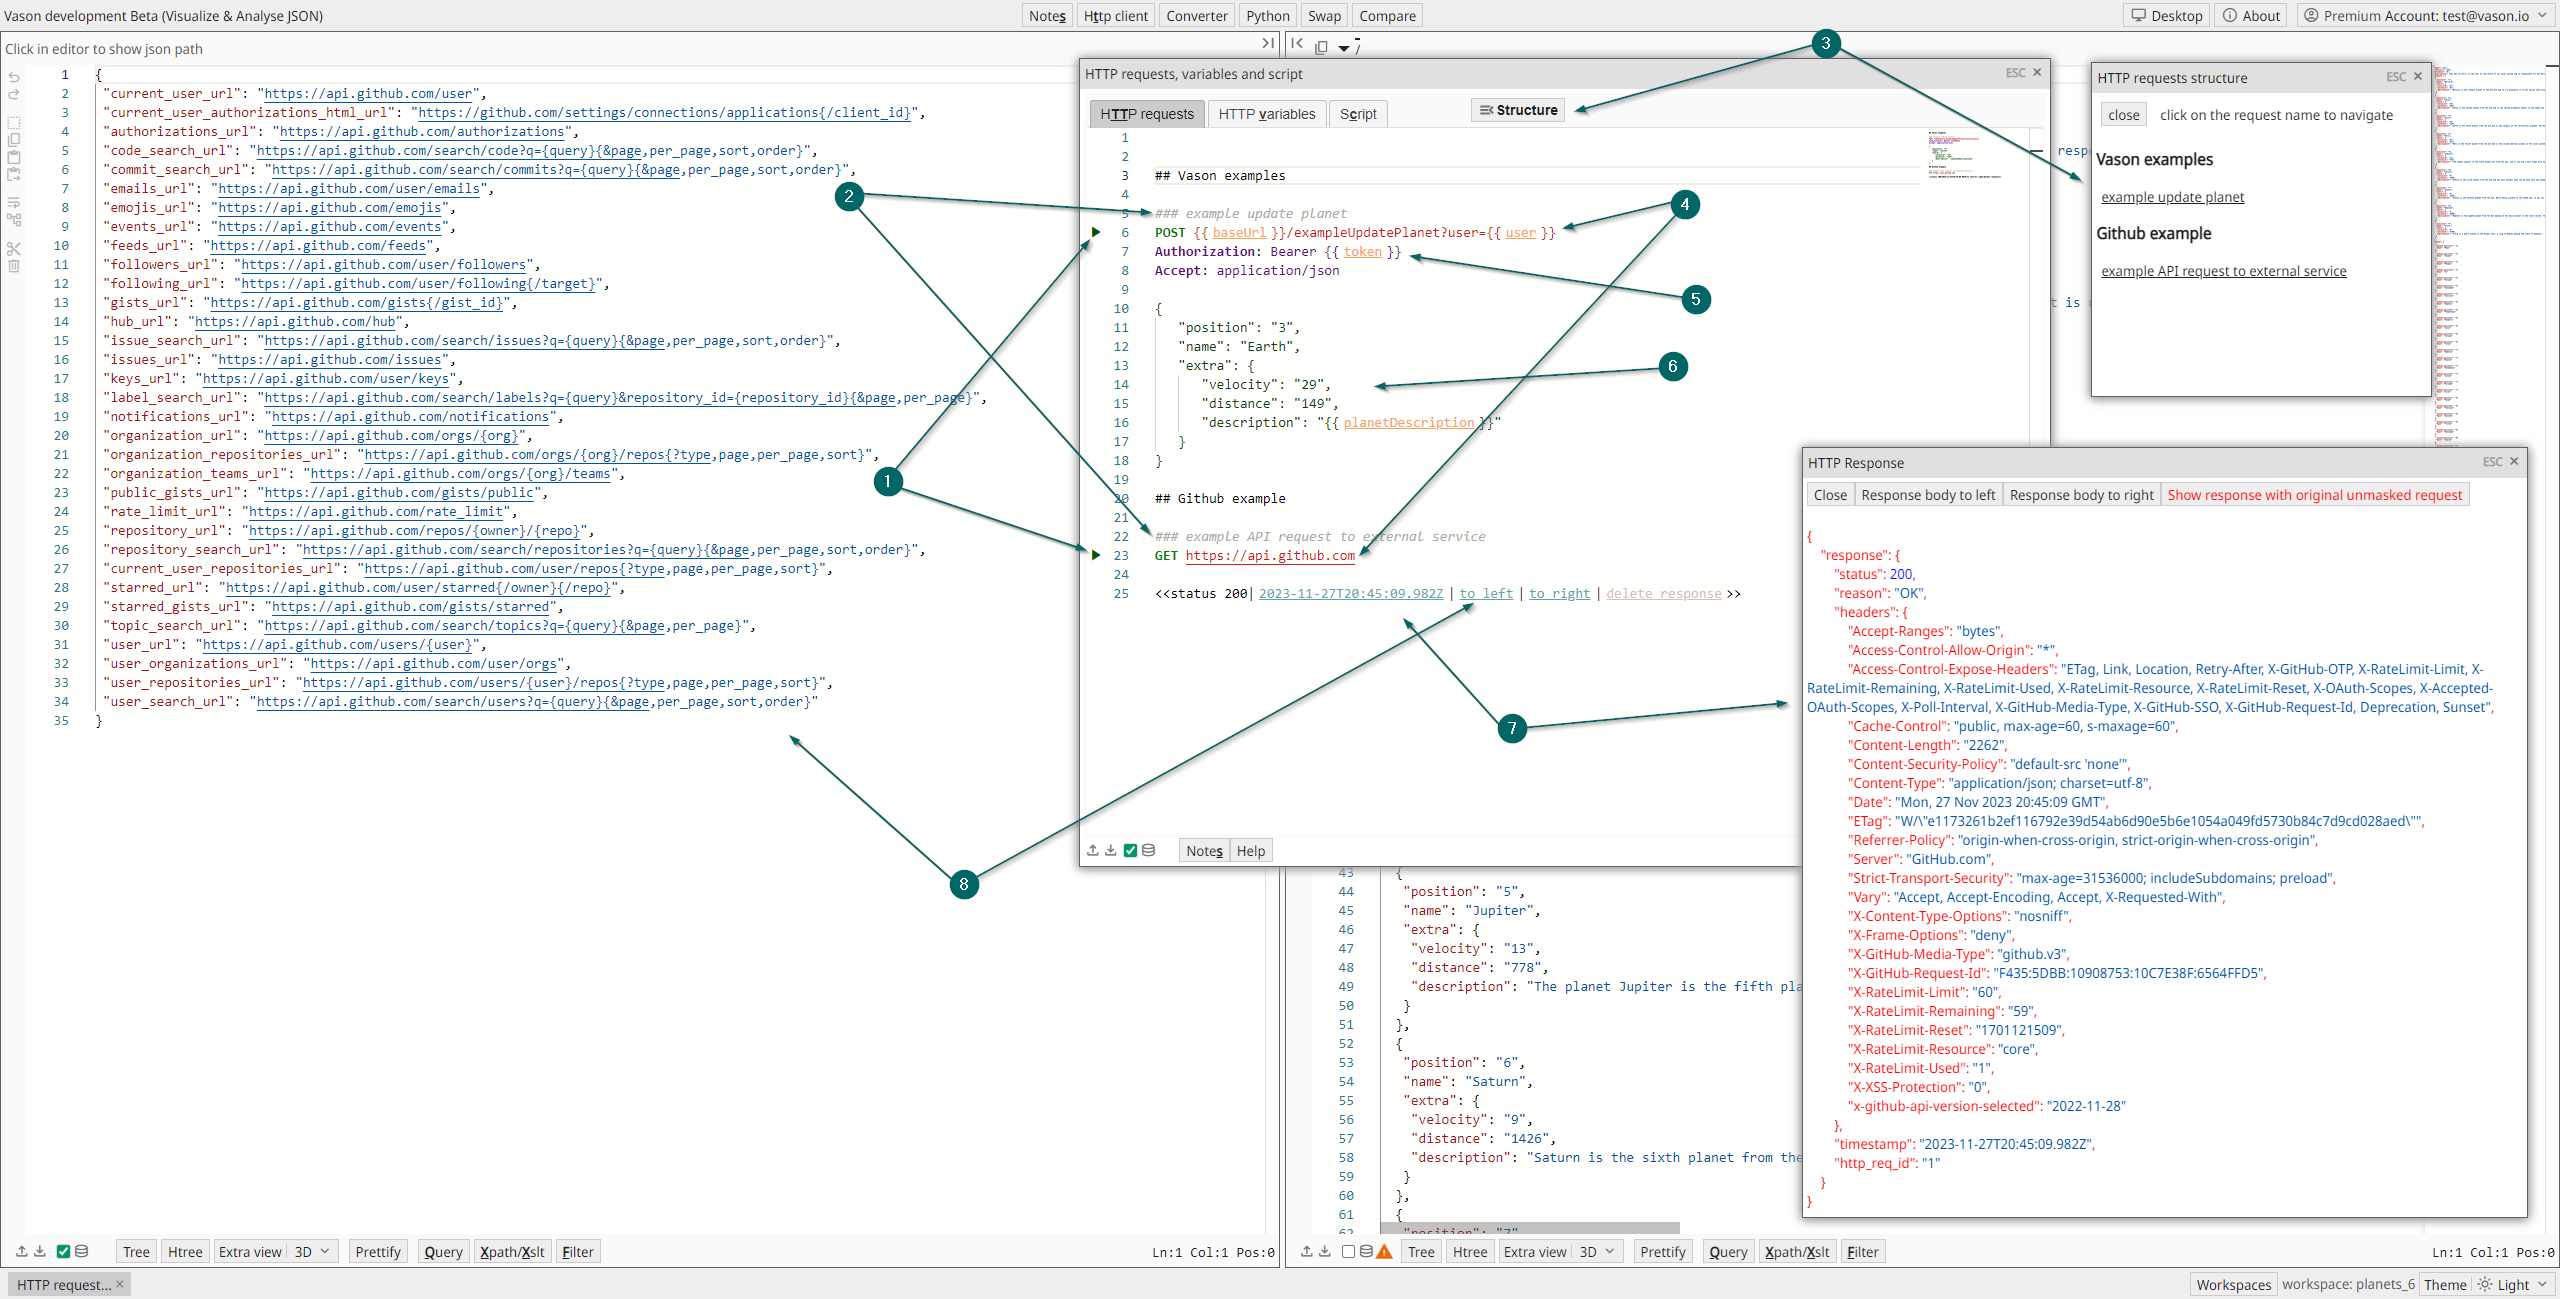Expand the Premium Account dropdown
Viewport: 2560px width, 1299px height.
2542,16
